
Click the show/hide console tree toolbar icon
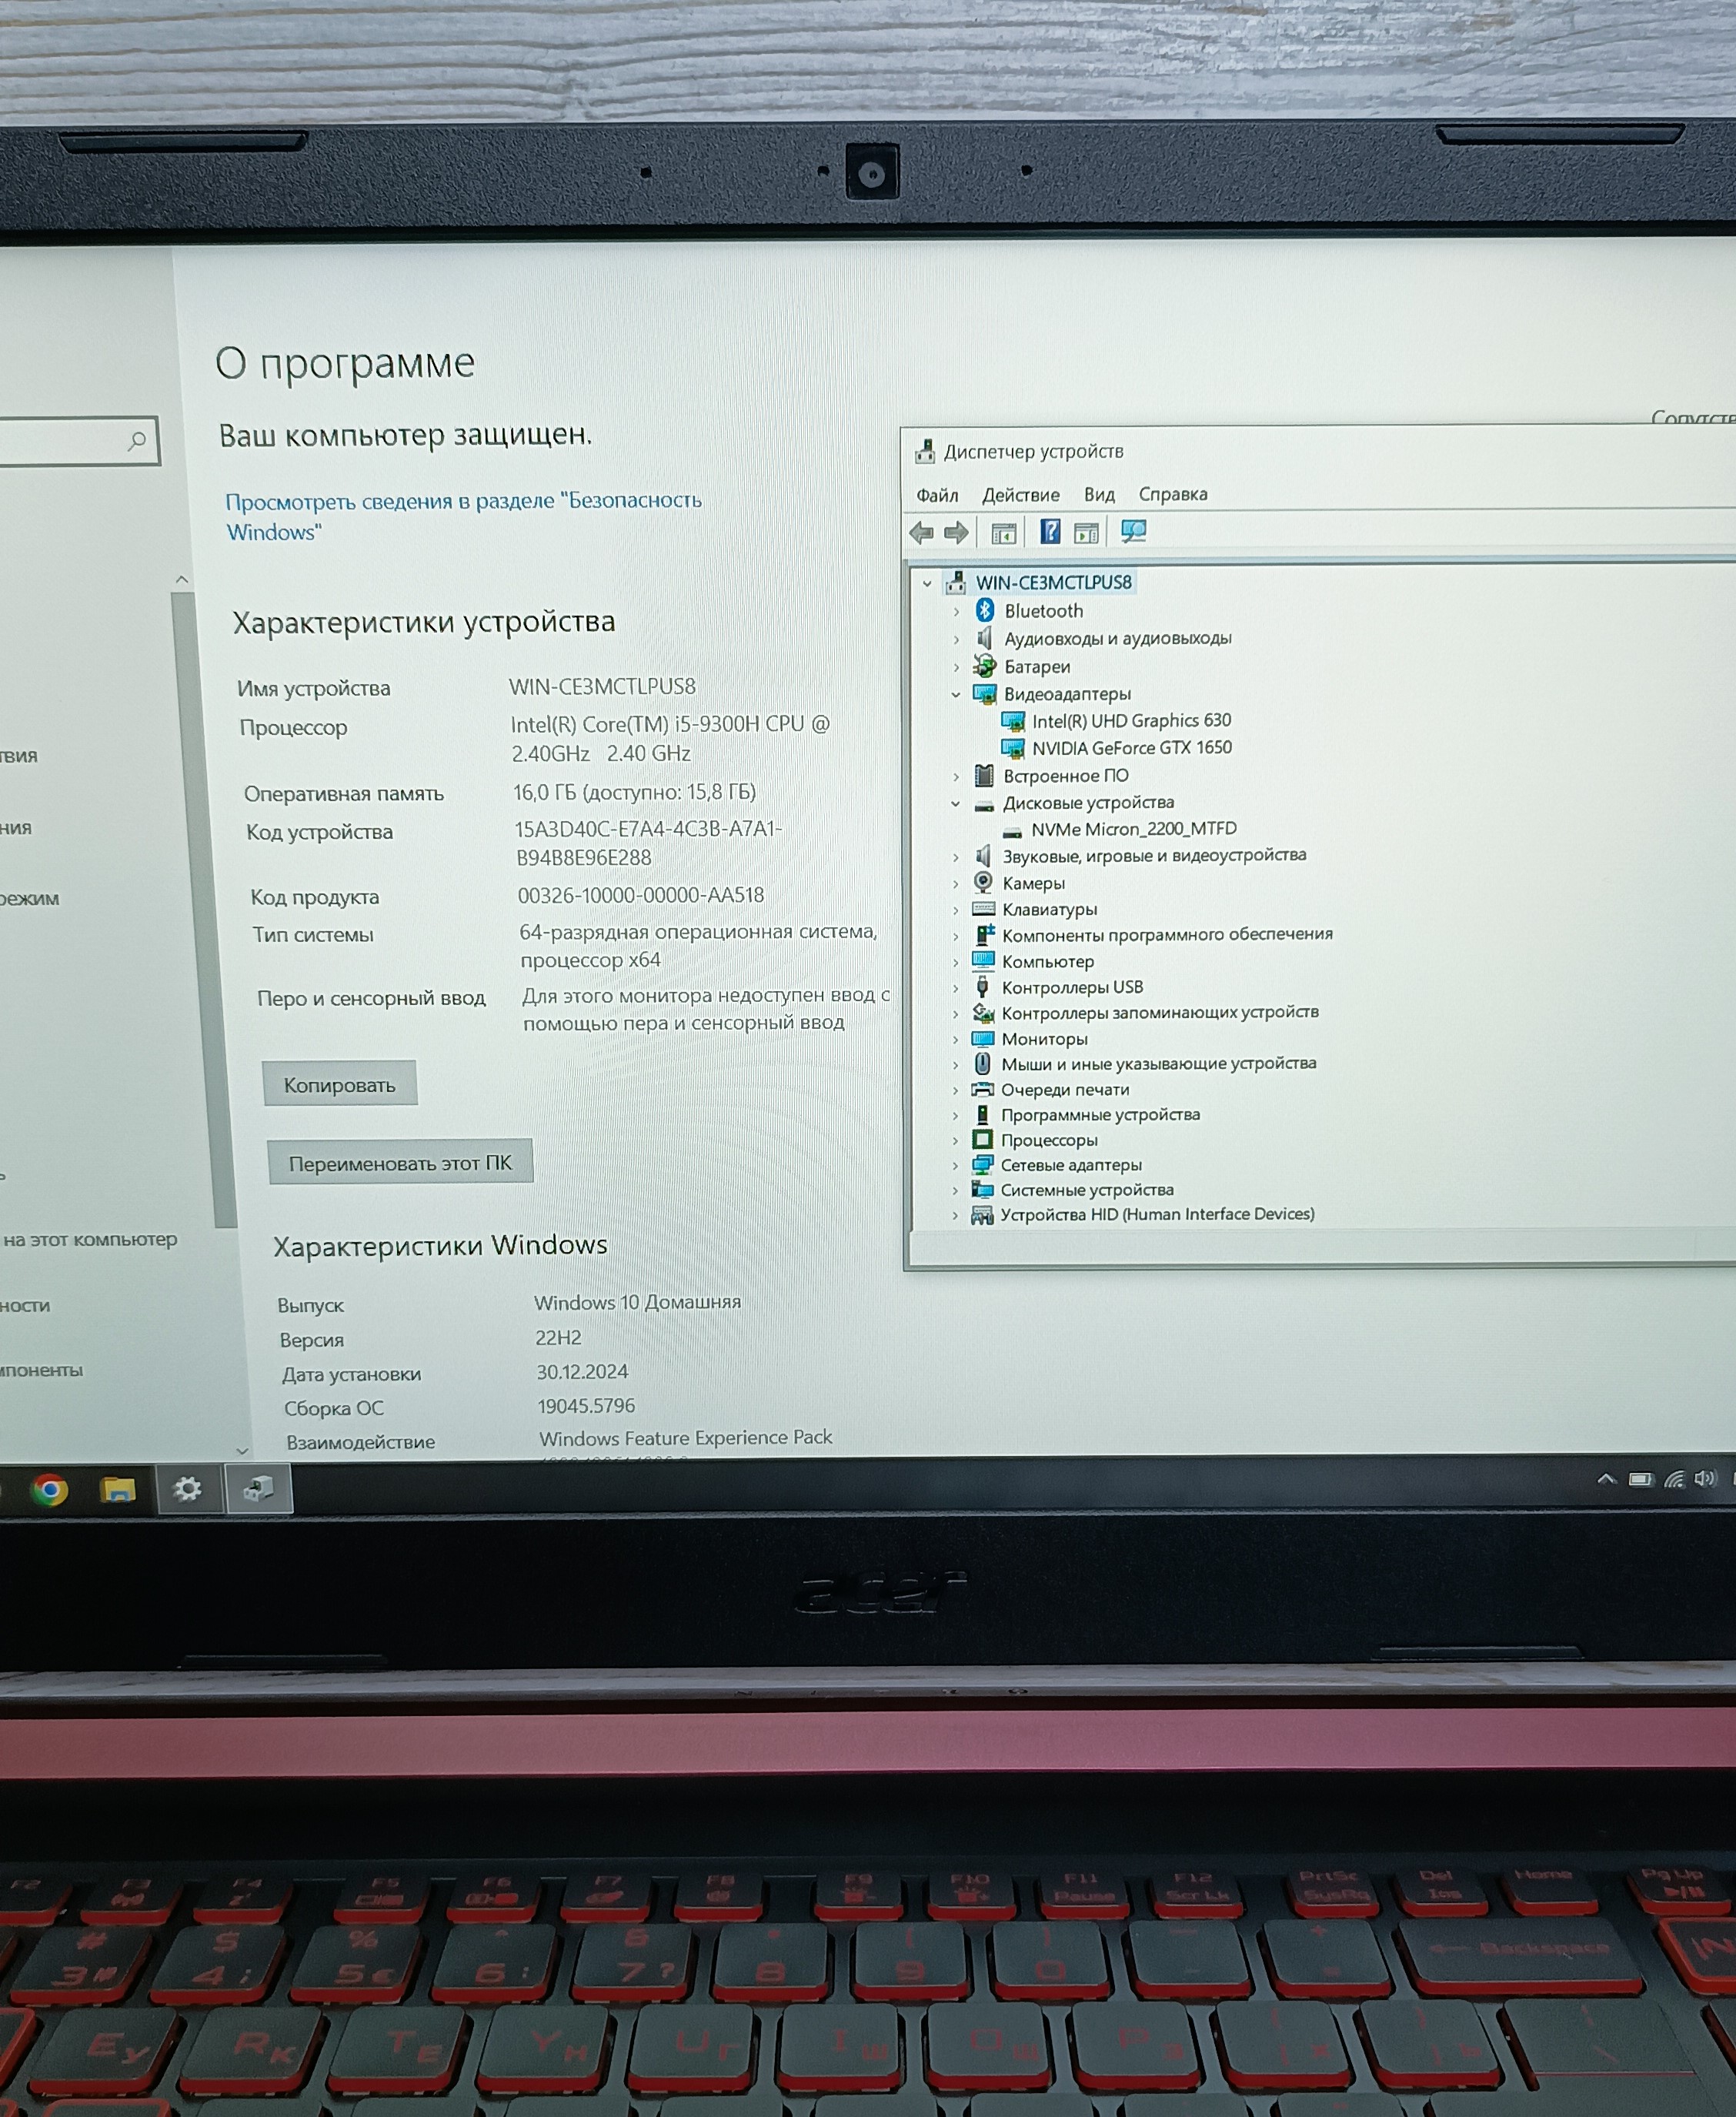pyautogui.click(x=1003, y=533)
